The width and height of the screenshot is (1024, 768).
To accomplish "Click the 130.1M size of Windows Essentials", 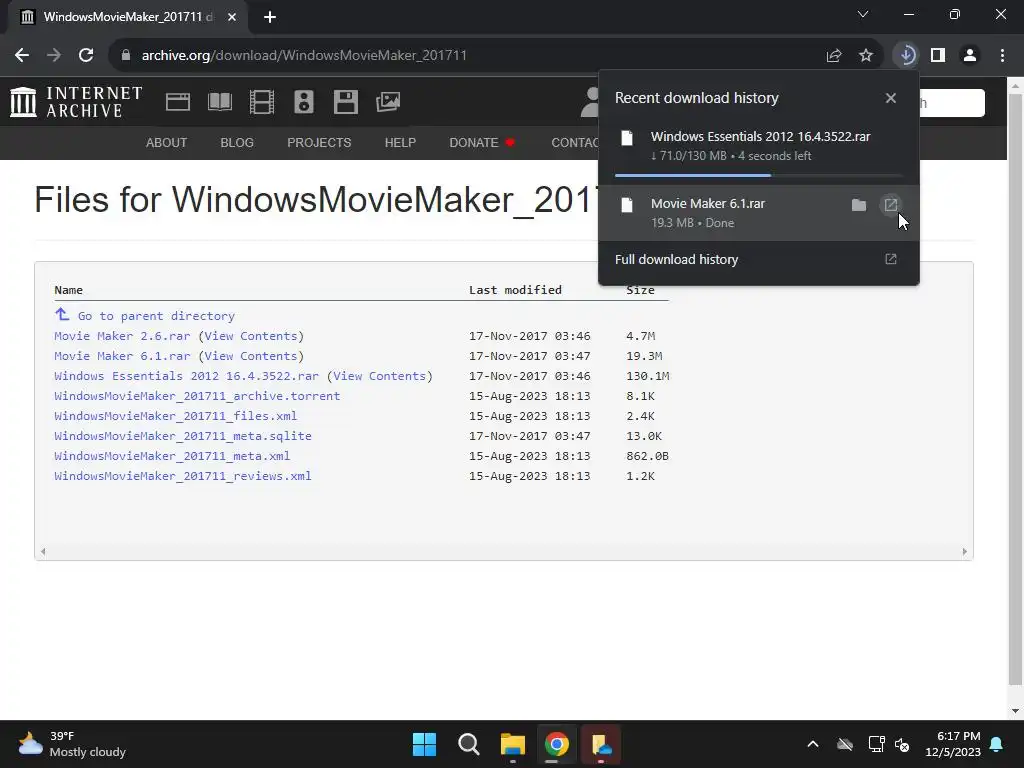I will [x=647, y=376].
